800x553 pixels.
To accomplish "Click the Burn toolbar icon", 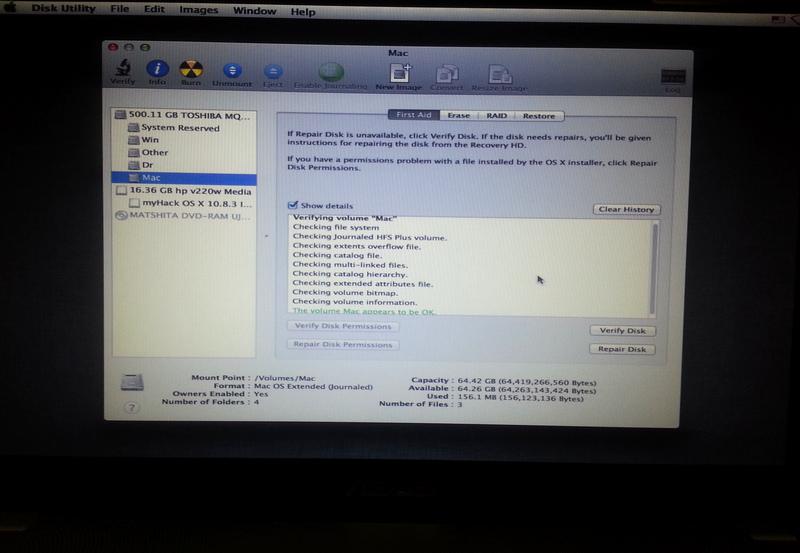I will point(190,72).
